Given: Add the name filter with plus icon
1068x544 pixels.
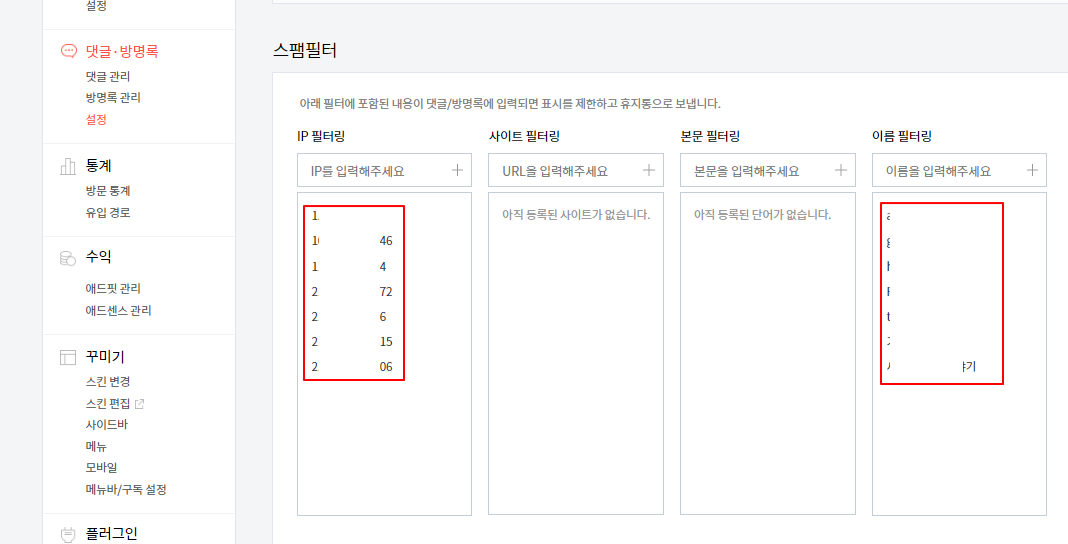Looking at the screenshot, I should coord(1033,170).
